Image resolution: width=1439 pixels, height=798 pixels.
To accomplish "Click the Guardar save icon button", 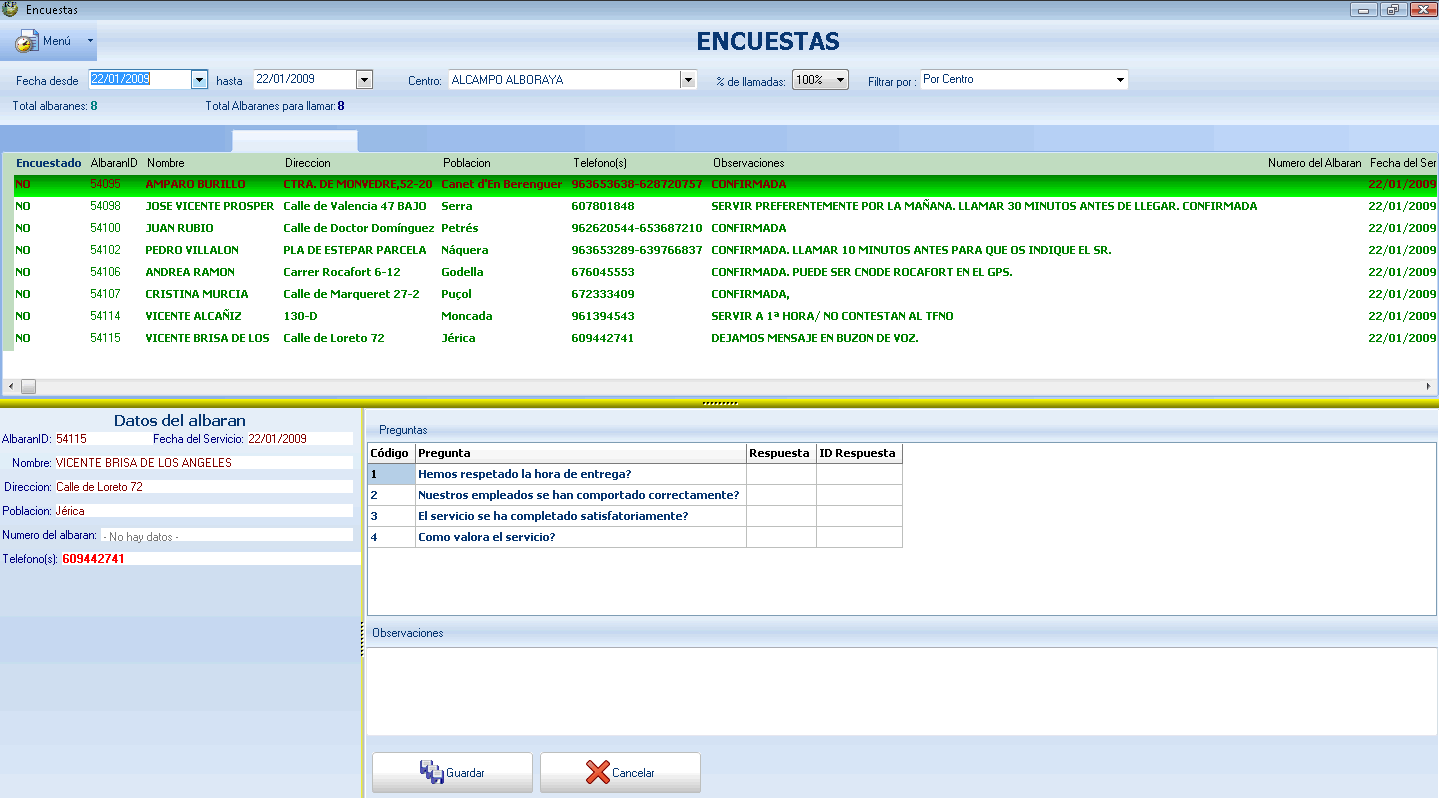I will coord(452,773).
